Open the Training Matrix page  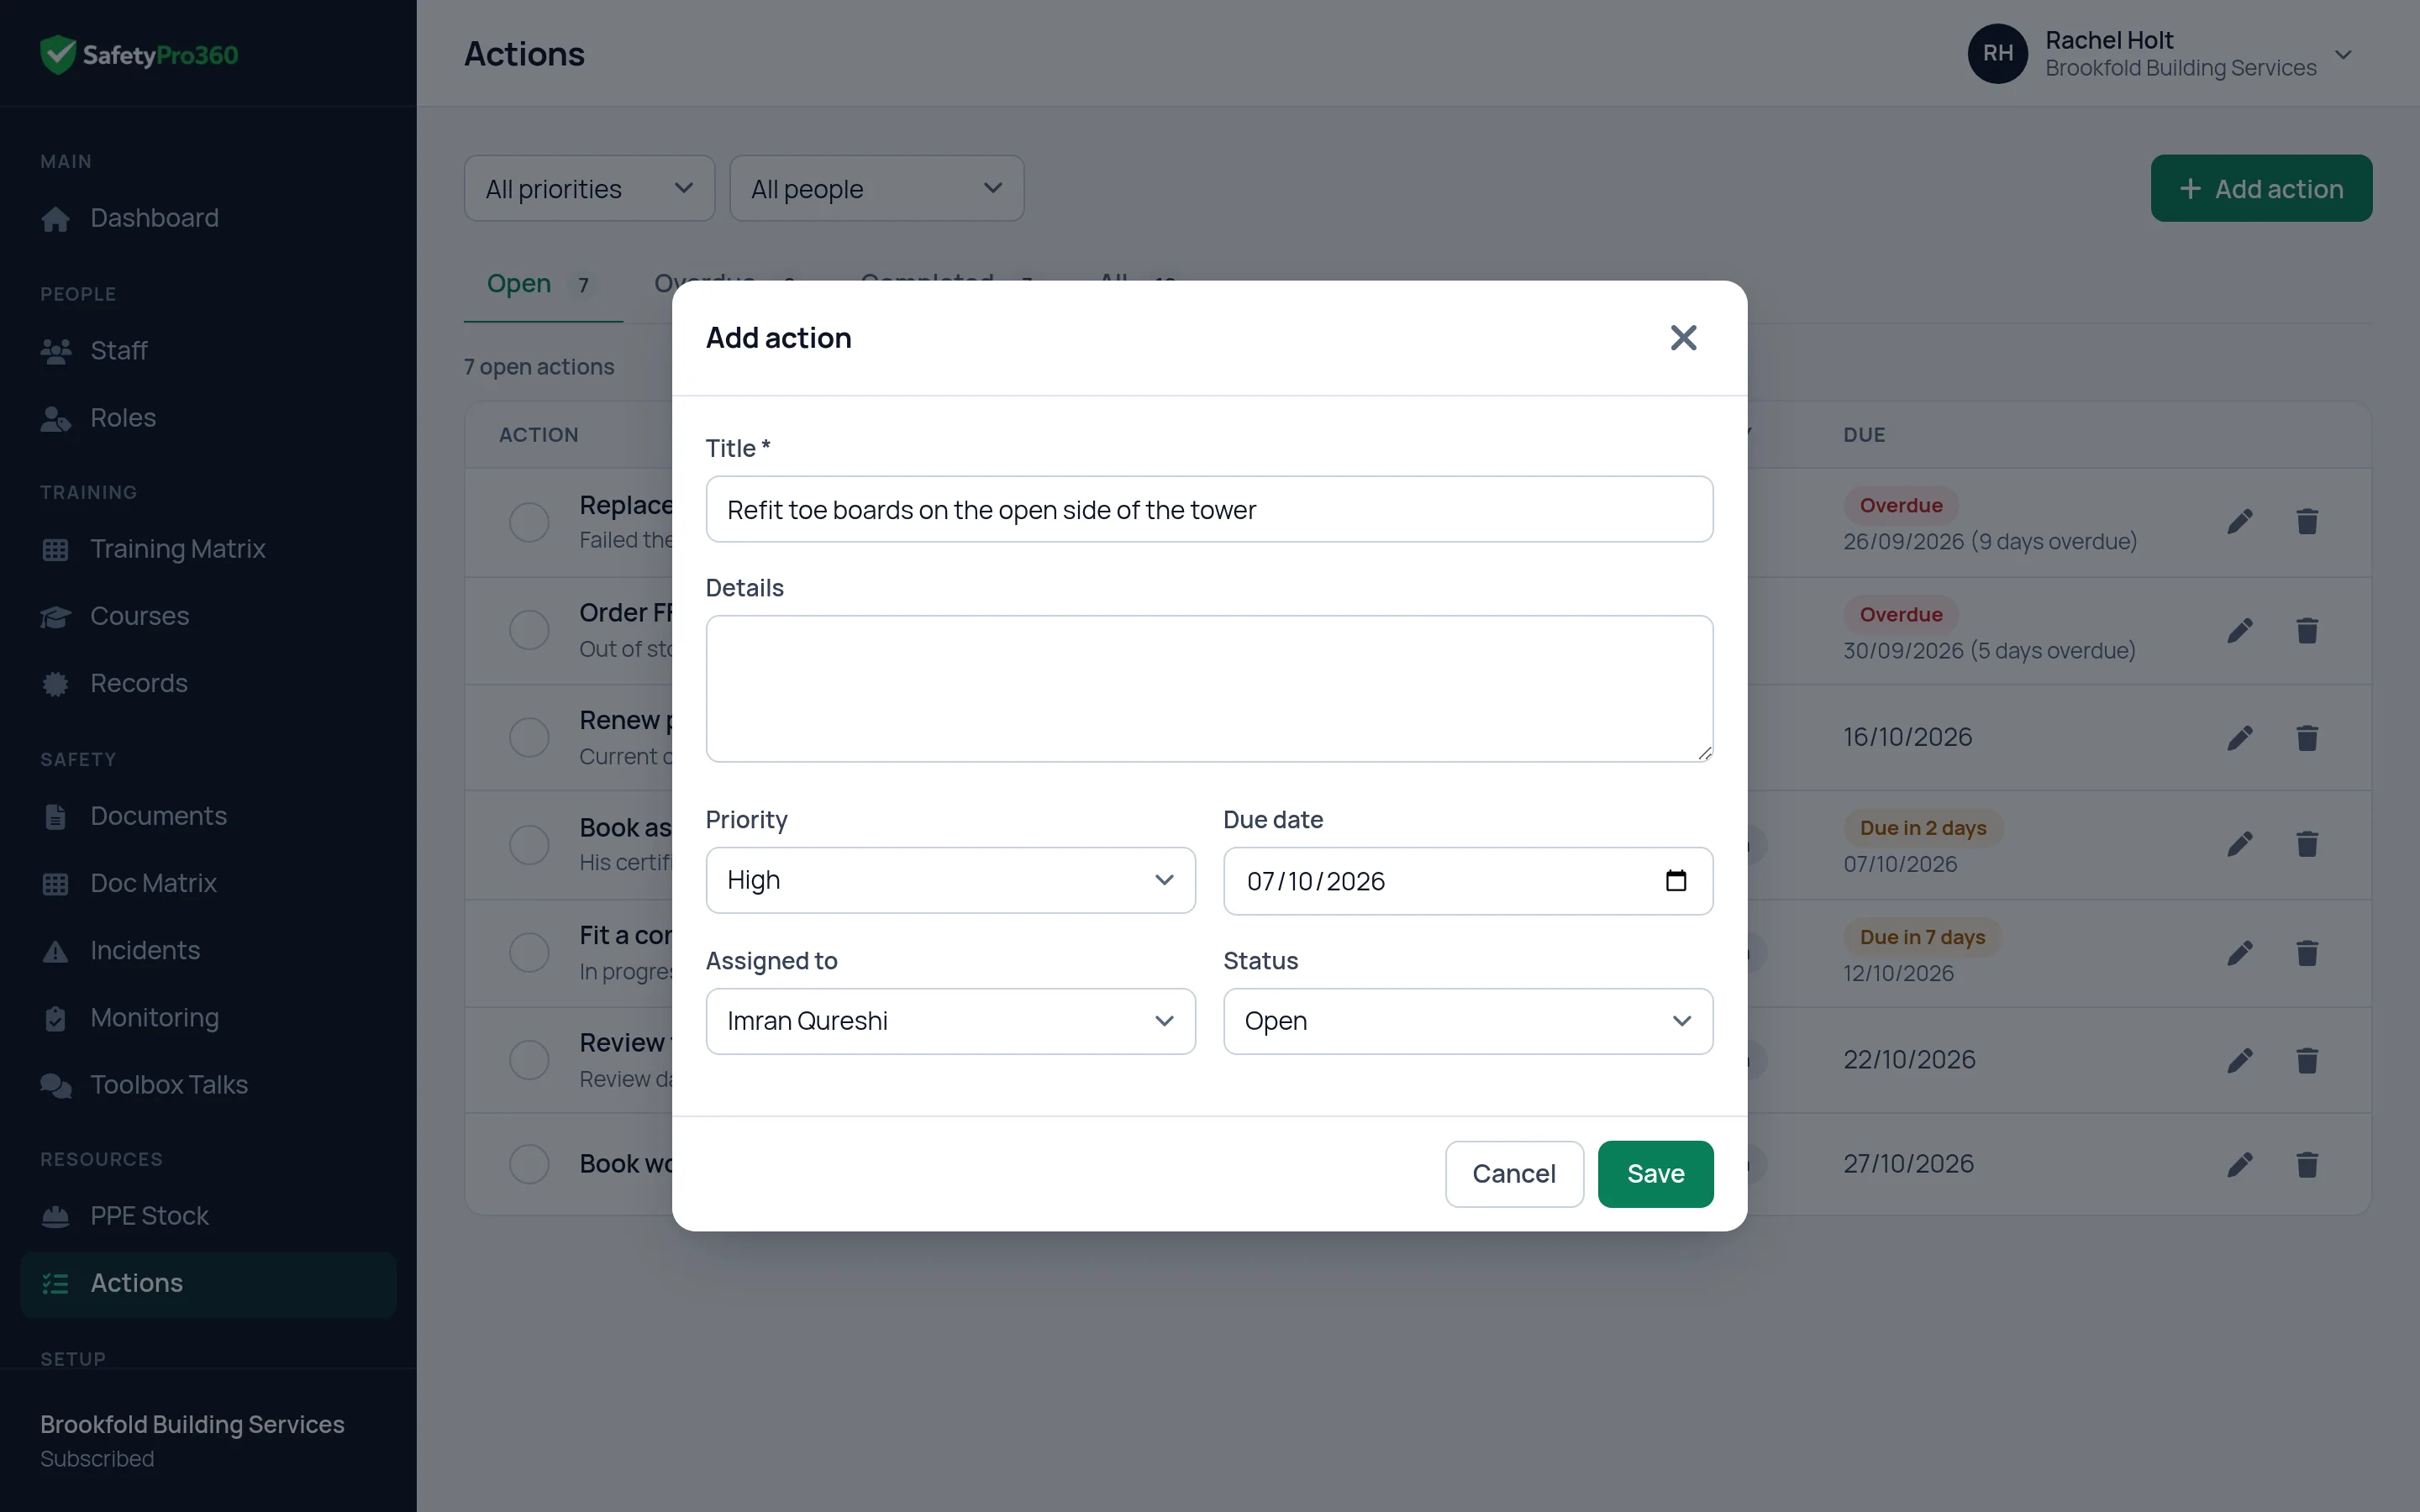208,549
